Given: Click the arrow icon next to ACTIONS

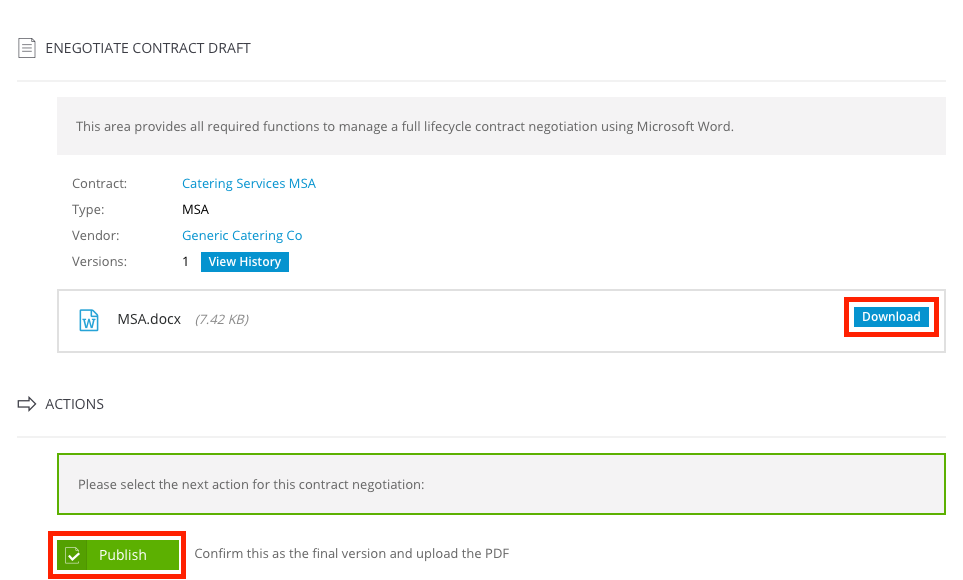Looking at the screenshot, I should (x=26, y=404).
